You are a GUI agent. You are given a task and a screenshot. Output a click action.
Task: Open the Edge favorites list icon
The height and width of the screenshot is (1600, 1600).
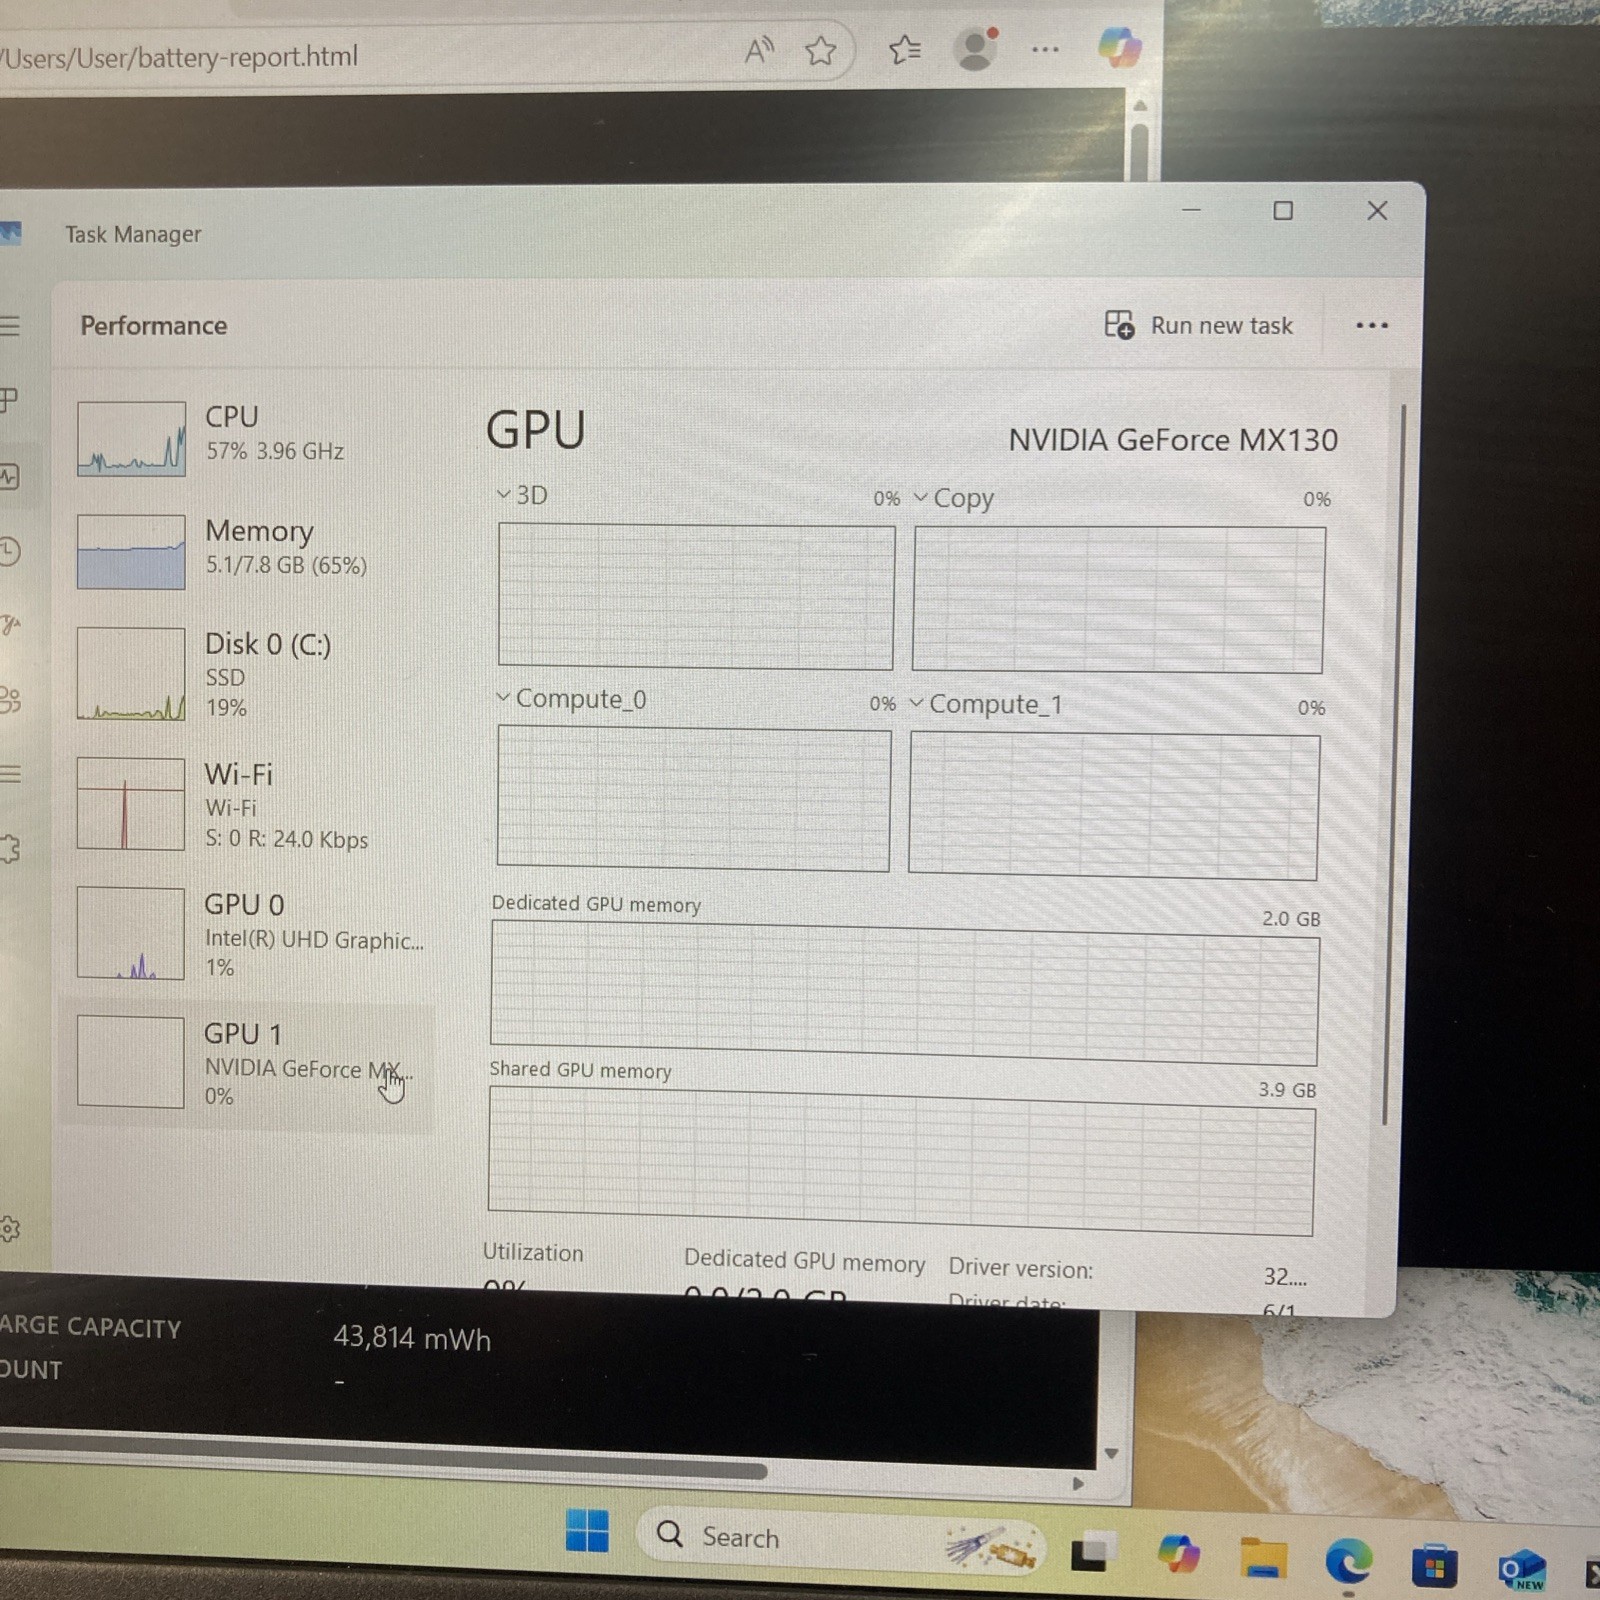click(x=905, y=49)
